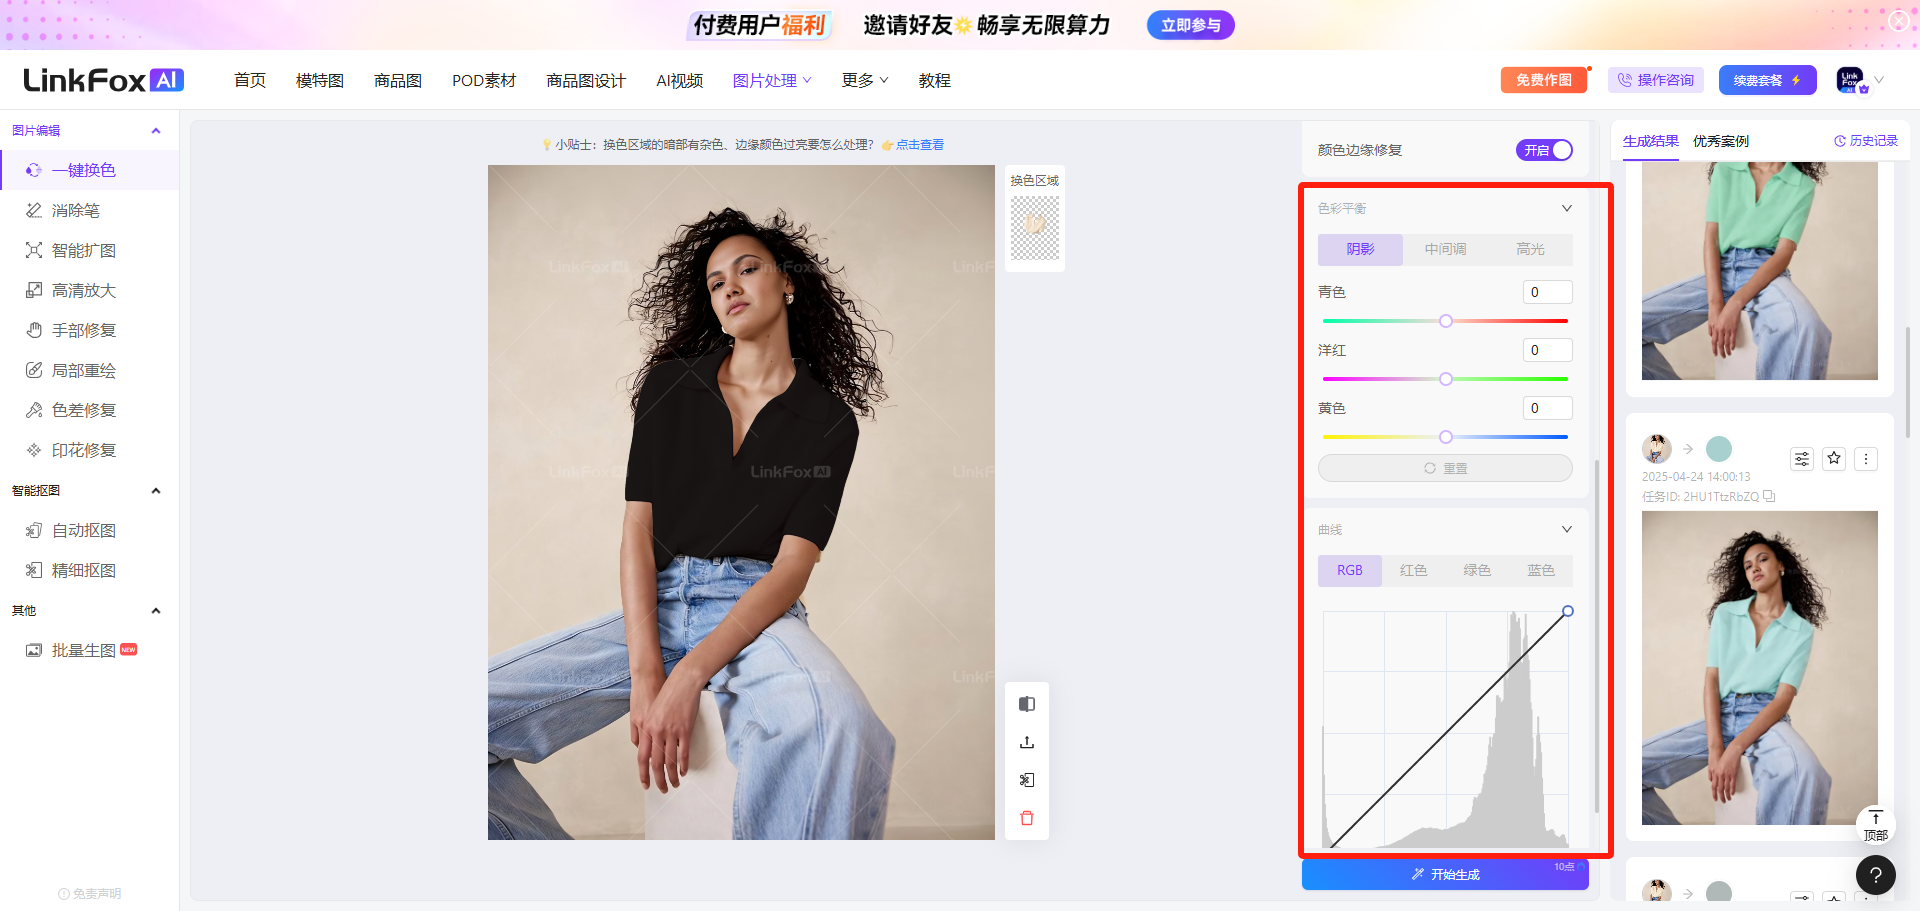The image size is (1920, 911).
Task: Select the 阴影 shadows tone option
Action: [x=1360, y=249]
